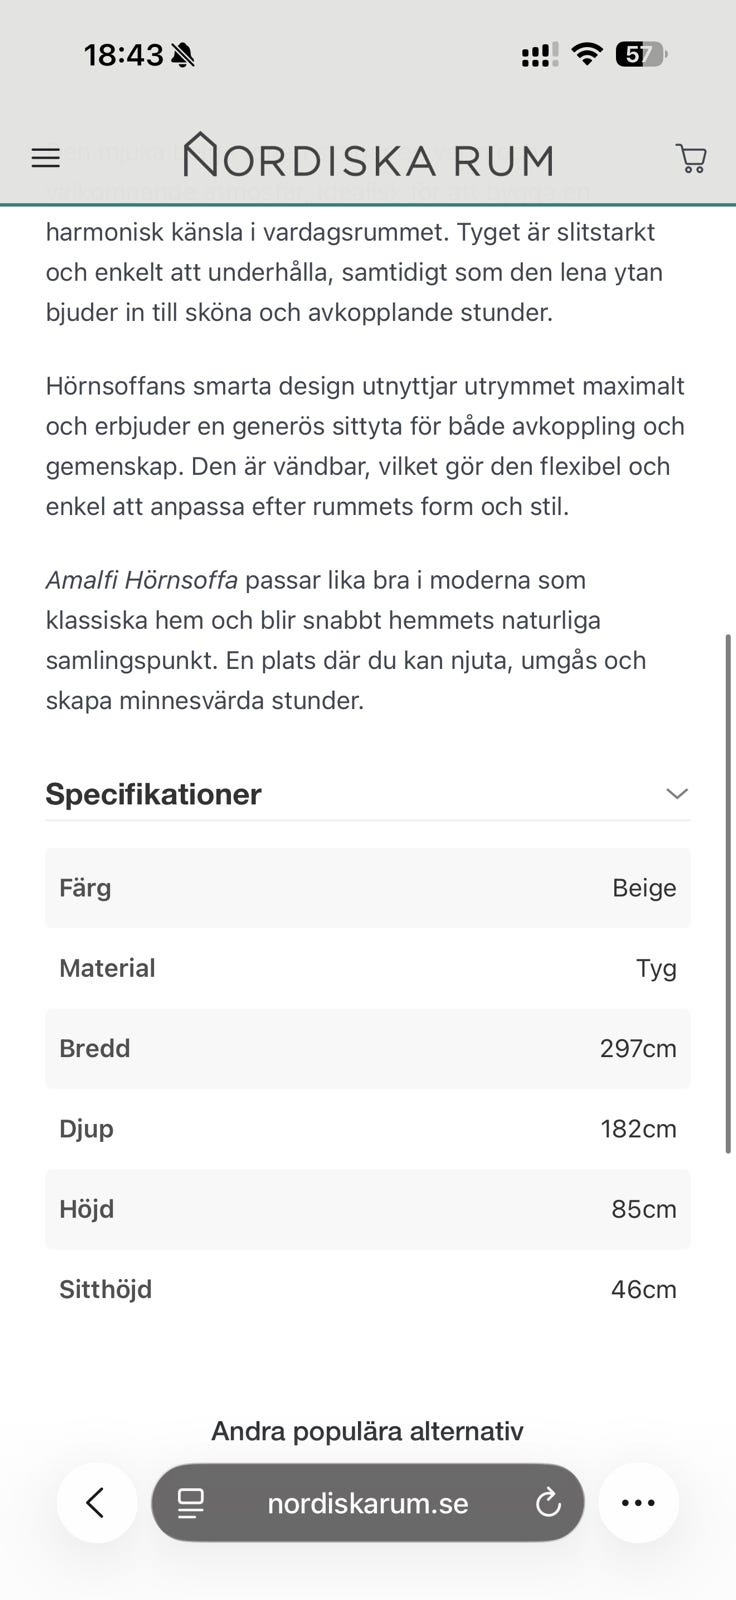This screenshot has height=1600, width=736.
Task: Tap the Andra populära alternativ heading
Action: (367, 1431)
